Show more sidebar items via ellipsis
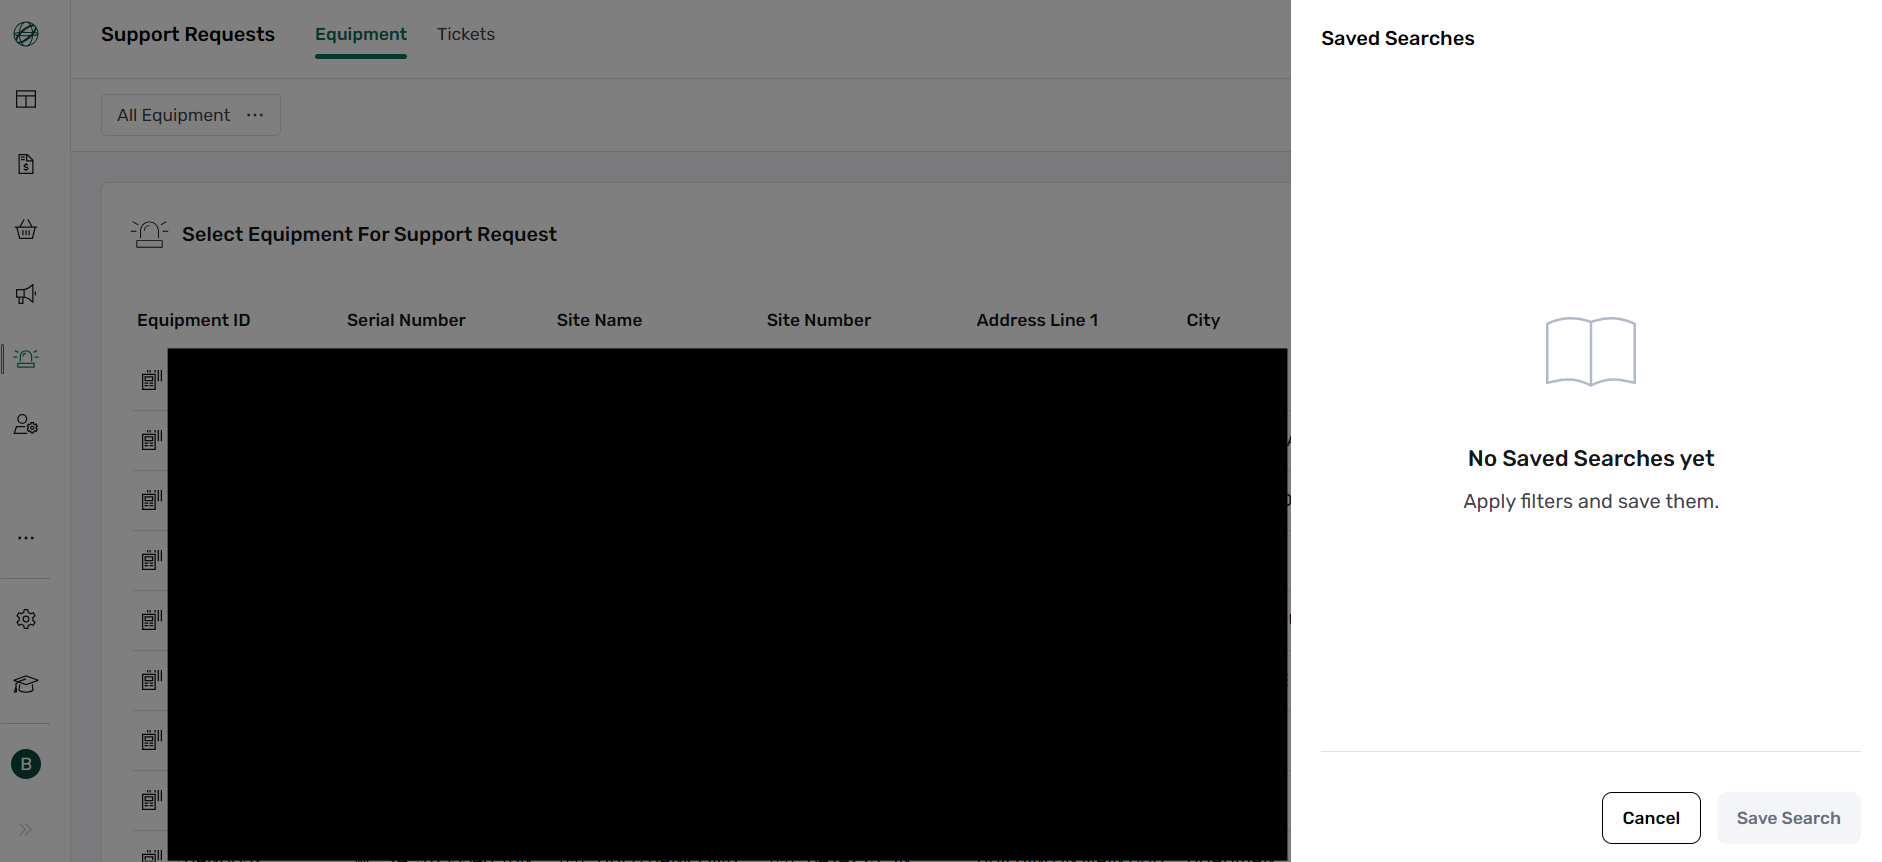The width and height of the screenshot is (1882, 862). (26, 538)
